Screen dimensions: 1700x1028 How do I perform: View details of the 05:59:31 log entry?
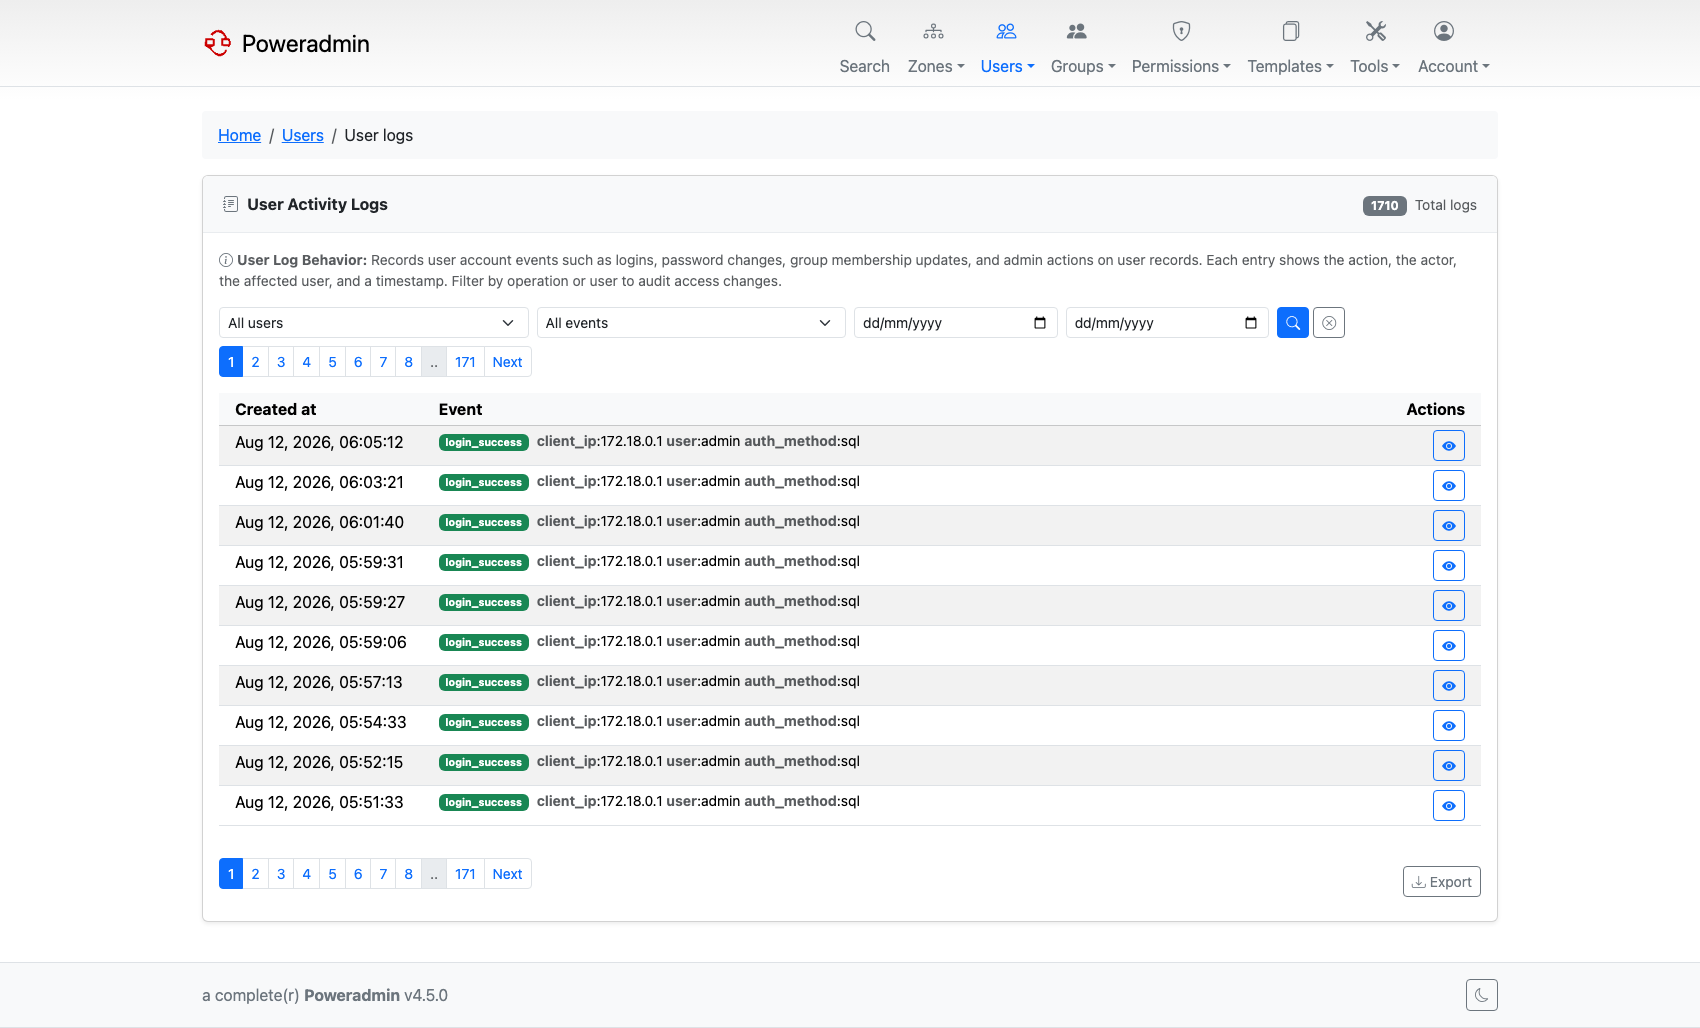1449,566
